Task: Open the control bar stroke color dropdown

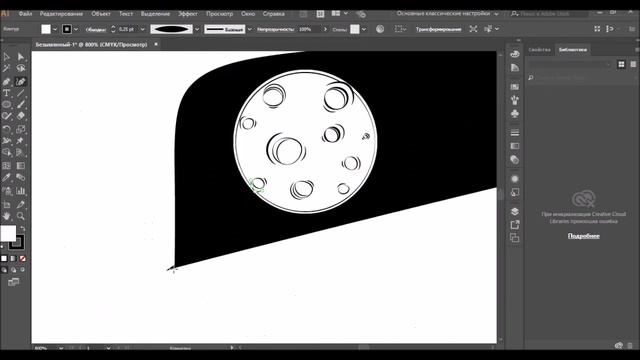Action: [x=76, y=29]
